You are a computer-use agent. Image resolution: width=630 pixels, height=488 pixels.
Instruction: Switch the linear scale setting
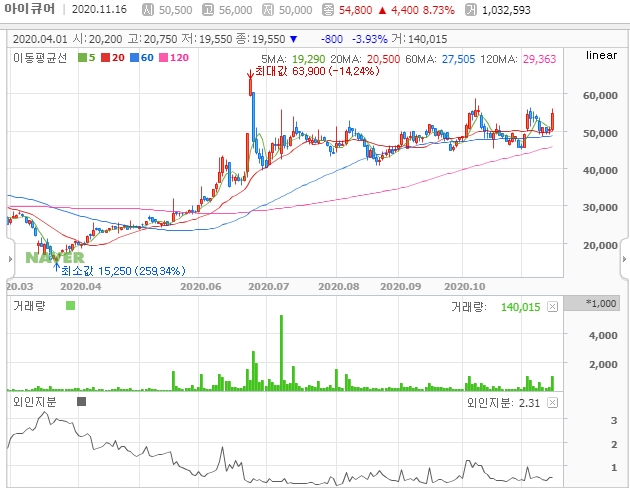pyautogui.click(x=601, y=55)
